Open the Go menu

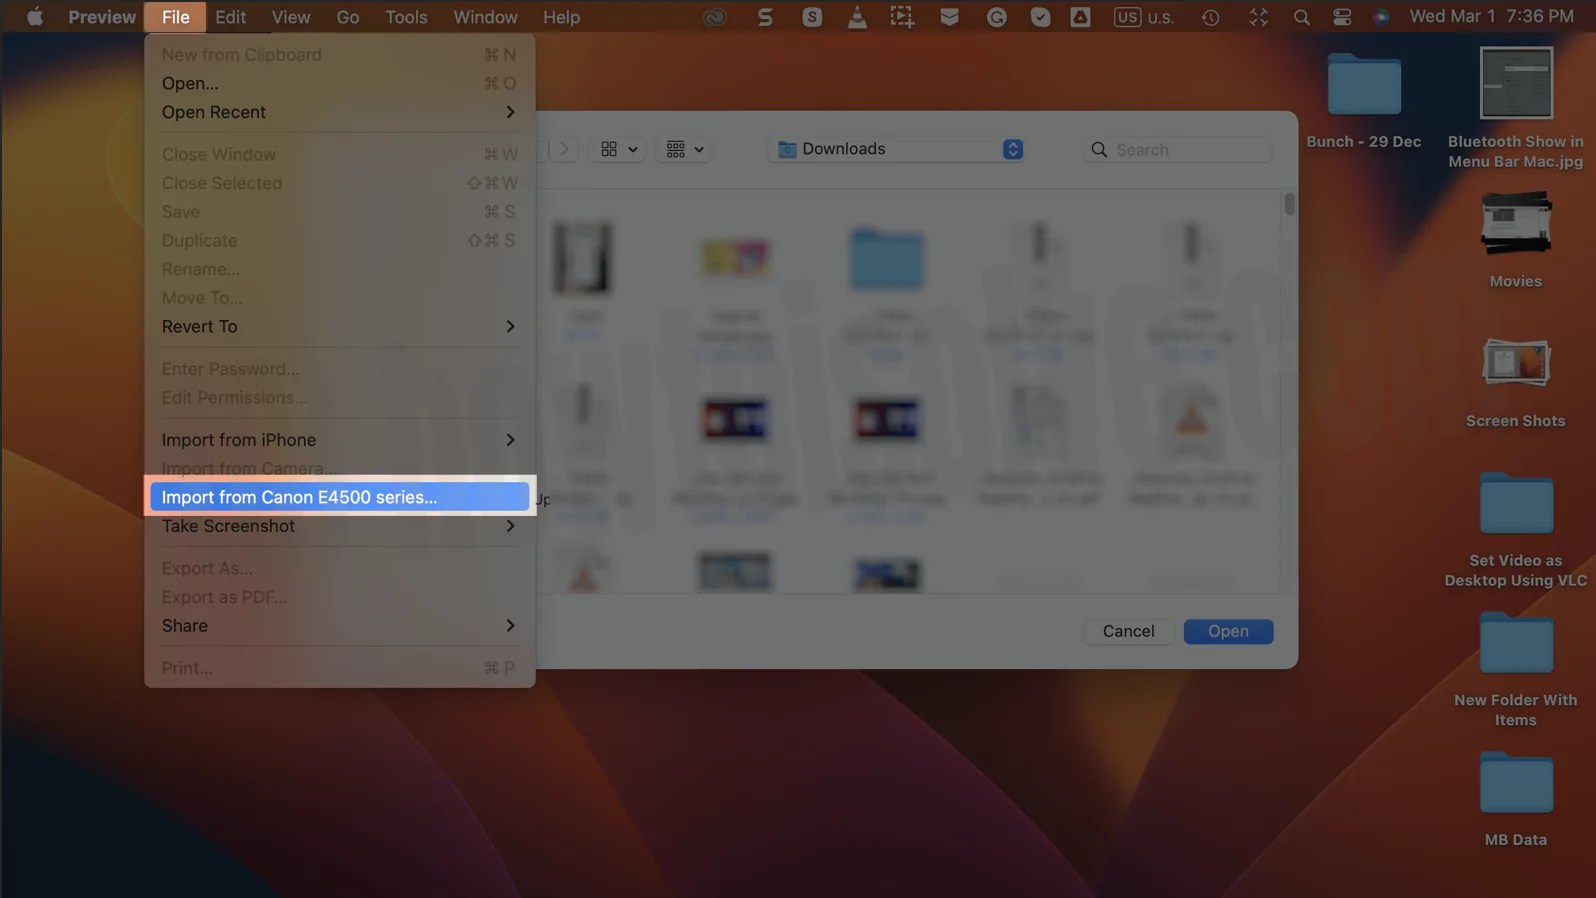(x=347, y=17)
